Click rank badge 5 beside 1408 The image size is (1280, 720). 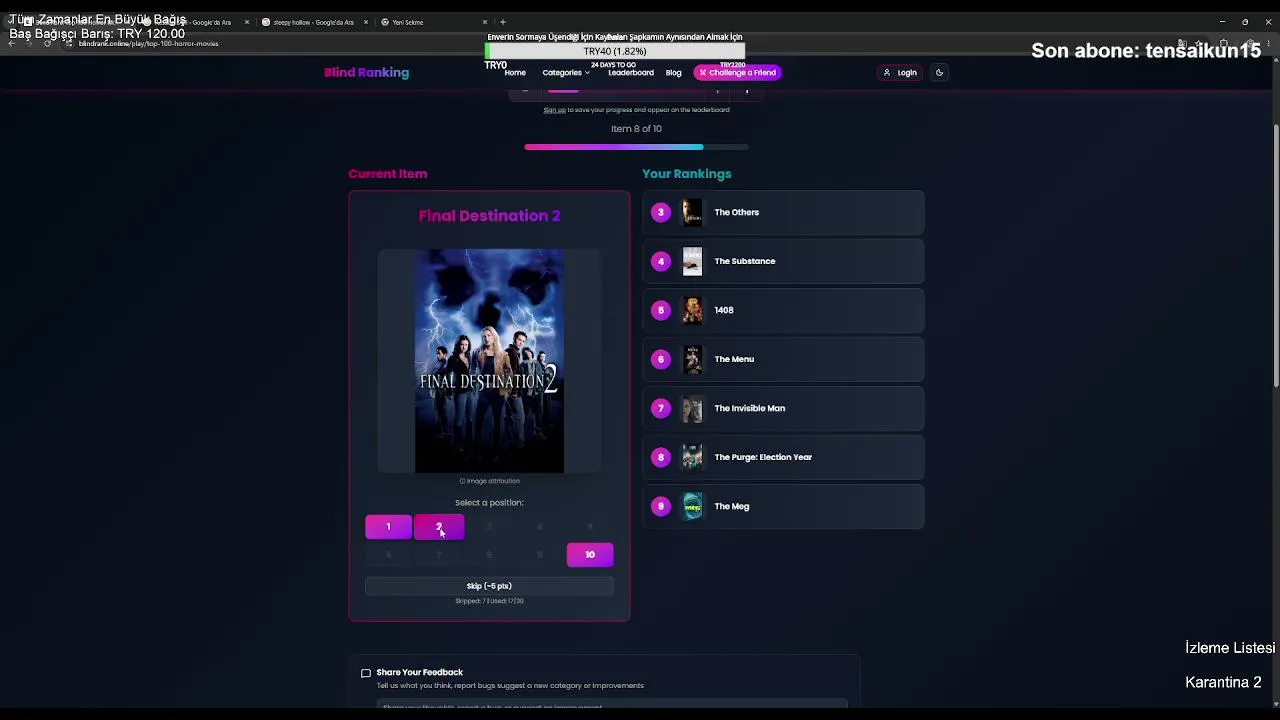660,310
